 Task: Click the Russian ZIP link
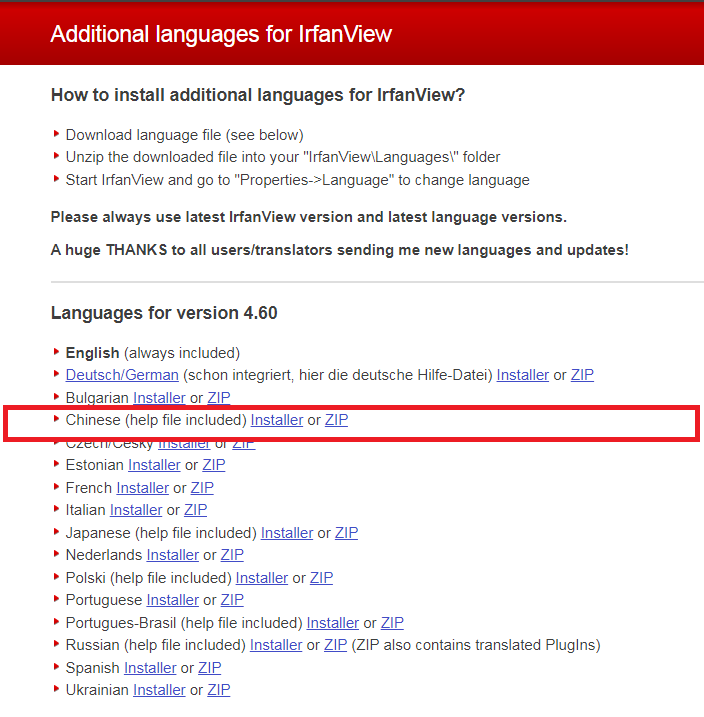[x=336, y=645]
